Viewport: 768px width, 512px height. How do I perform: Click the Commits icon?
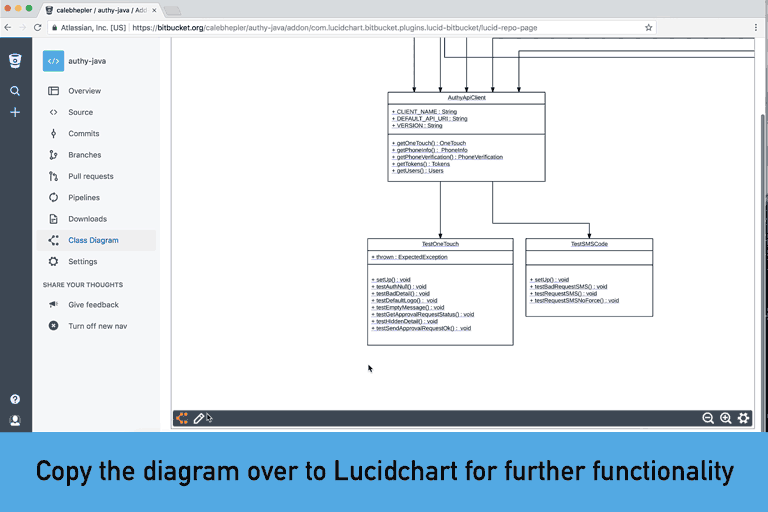(53, 133)
